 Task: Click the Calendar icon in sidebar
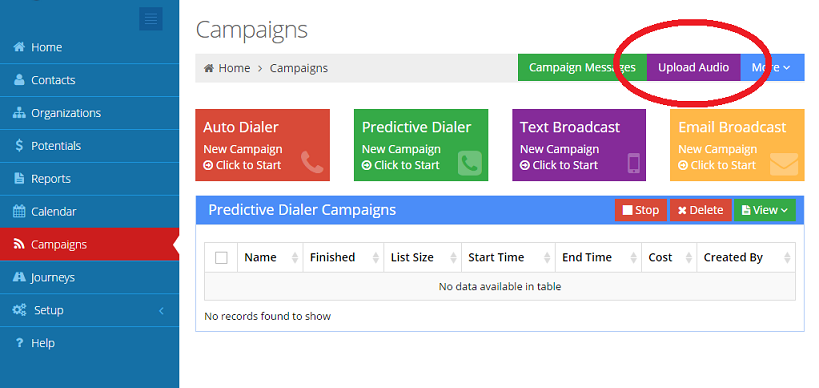pyautogui.click(x=19, y=211)
